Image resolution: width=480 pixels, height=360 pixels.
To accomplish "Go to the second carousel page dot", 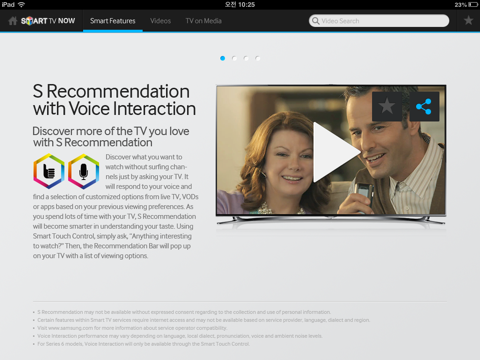I will tap(234, 58).
